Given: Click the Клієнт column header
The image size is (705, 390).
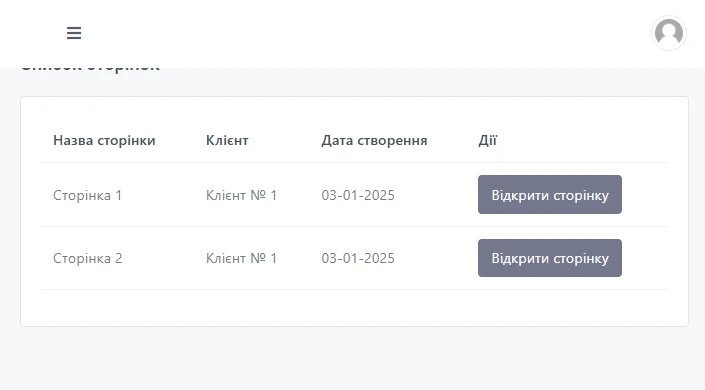Looking at the screenshot, I should pos(227,140).
